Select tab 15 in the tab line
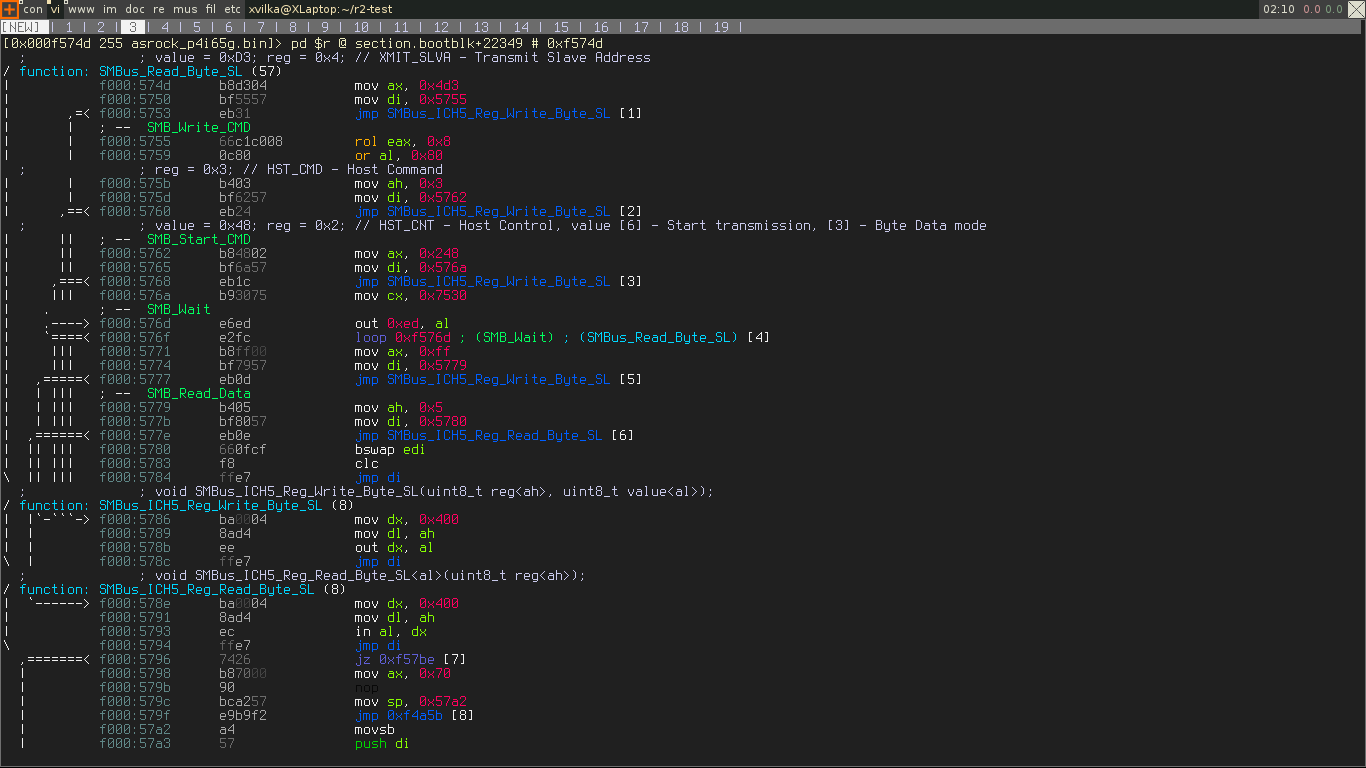The width and height of the screenshot is (1366, 768). (x=561, y=27)
